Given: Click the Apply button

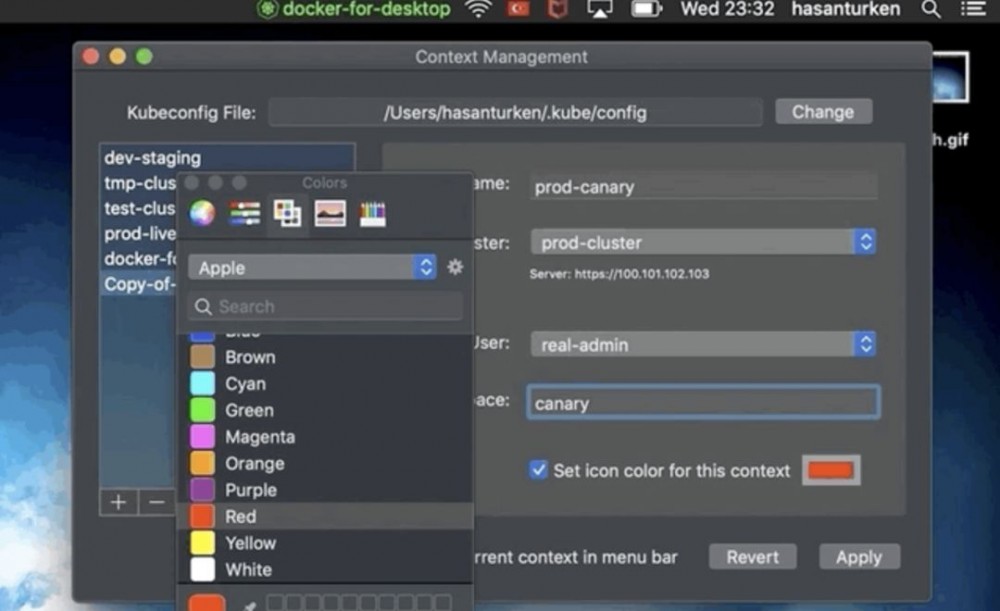Looking at the screenshot, I should click(859, 557).
